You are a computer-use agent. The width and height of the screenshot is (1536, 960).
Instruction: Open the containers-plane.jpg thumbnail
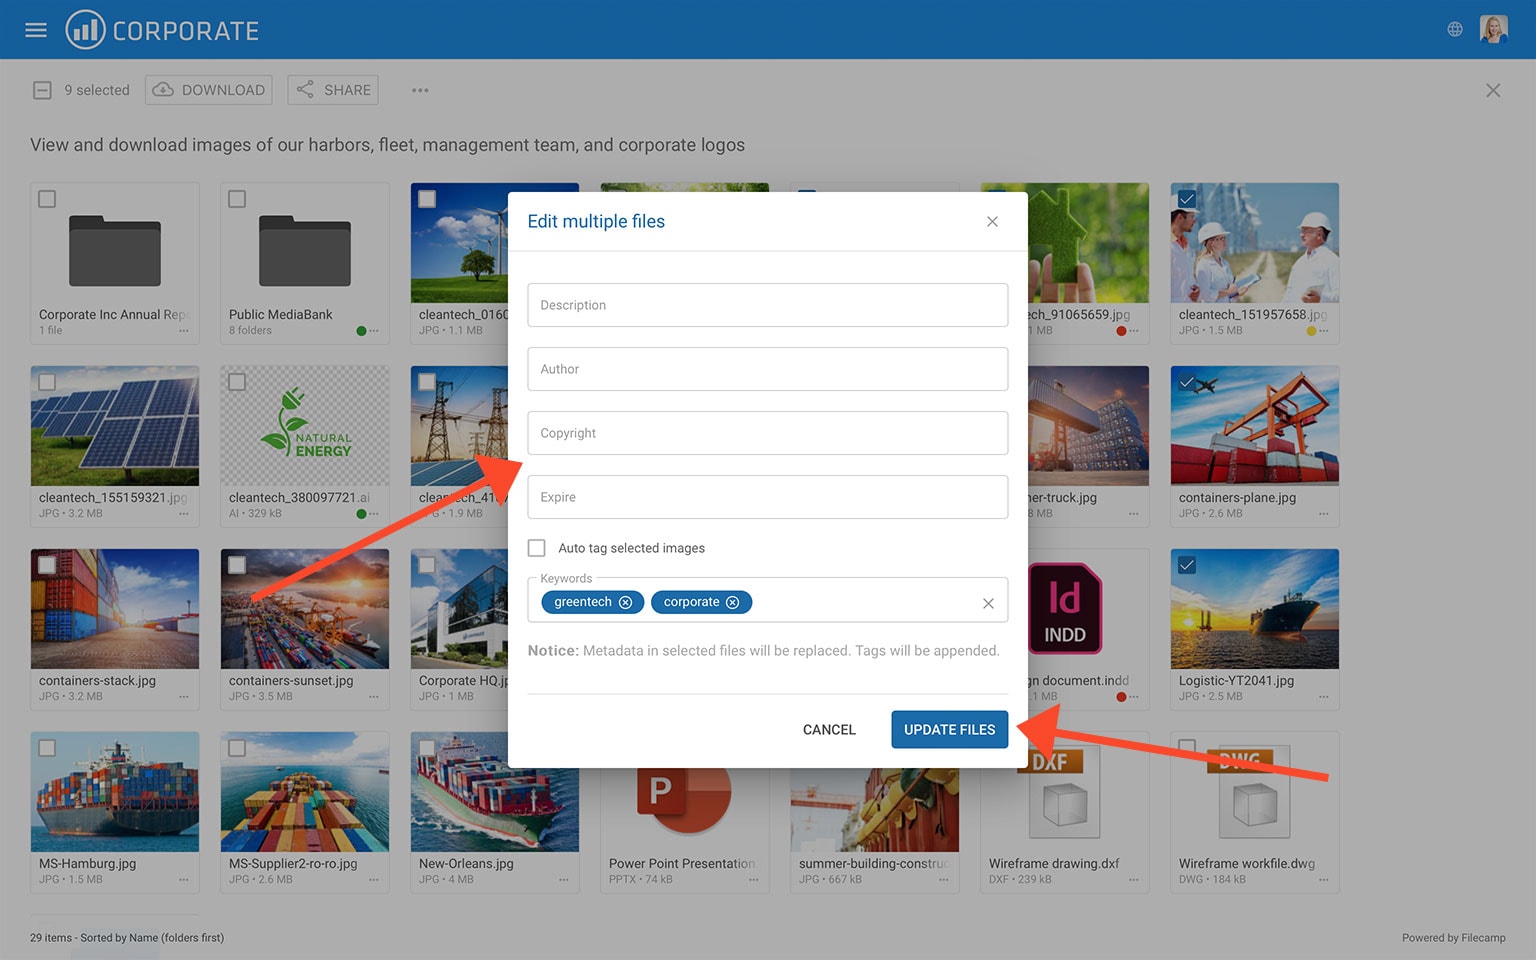tap(1255, 426)
